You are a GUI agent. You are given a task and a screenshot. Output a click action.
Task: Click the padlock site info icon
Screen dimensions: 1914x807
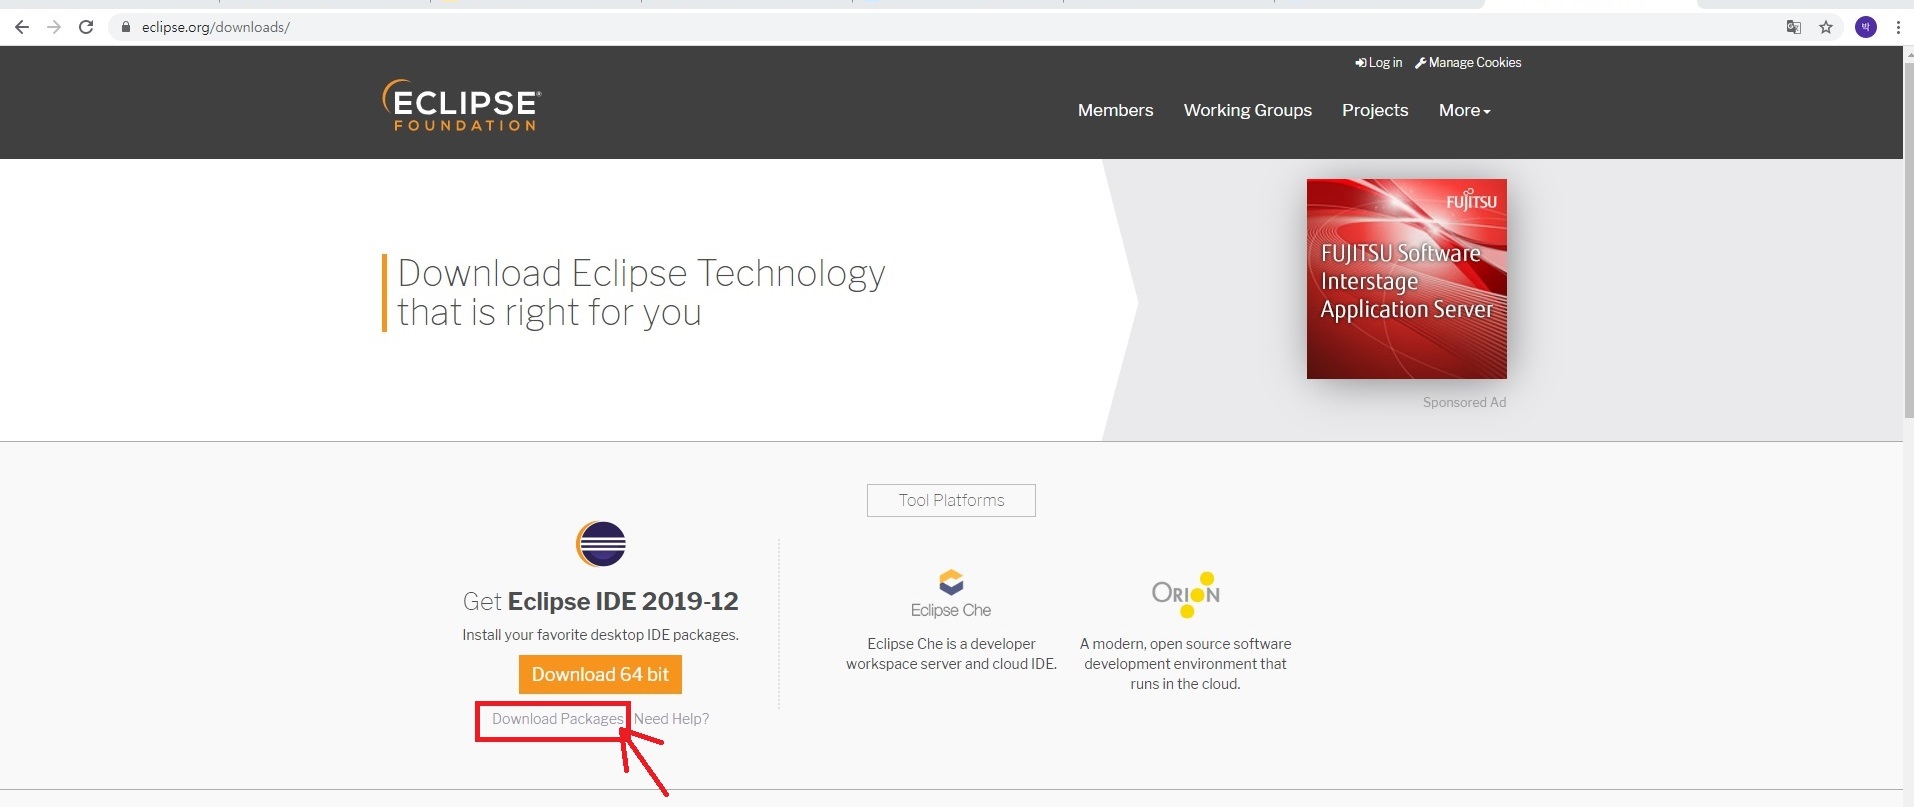click(126, 27)
